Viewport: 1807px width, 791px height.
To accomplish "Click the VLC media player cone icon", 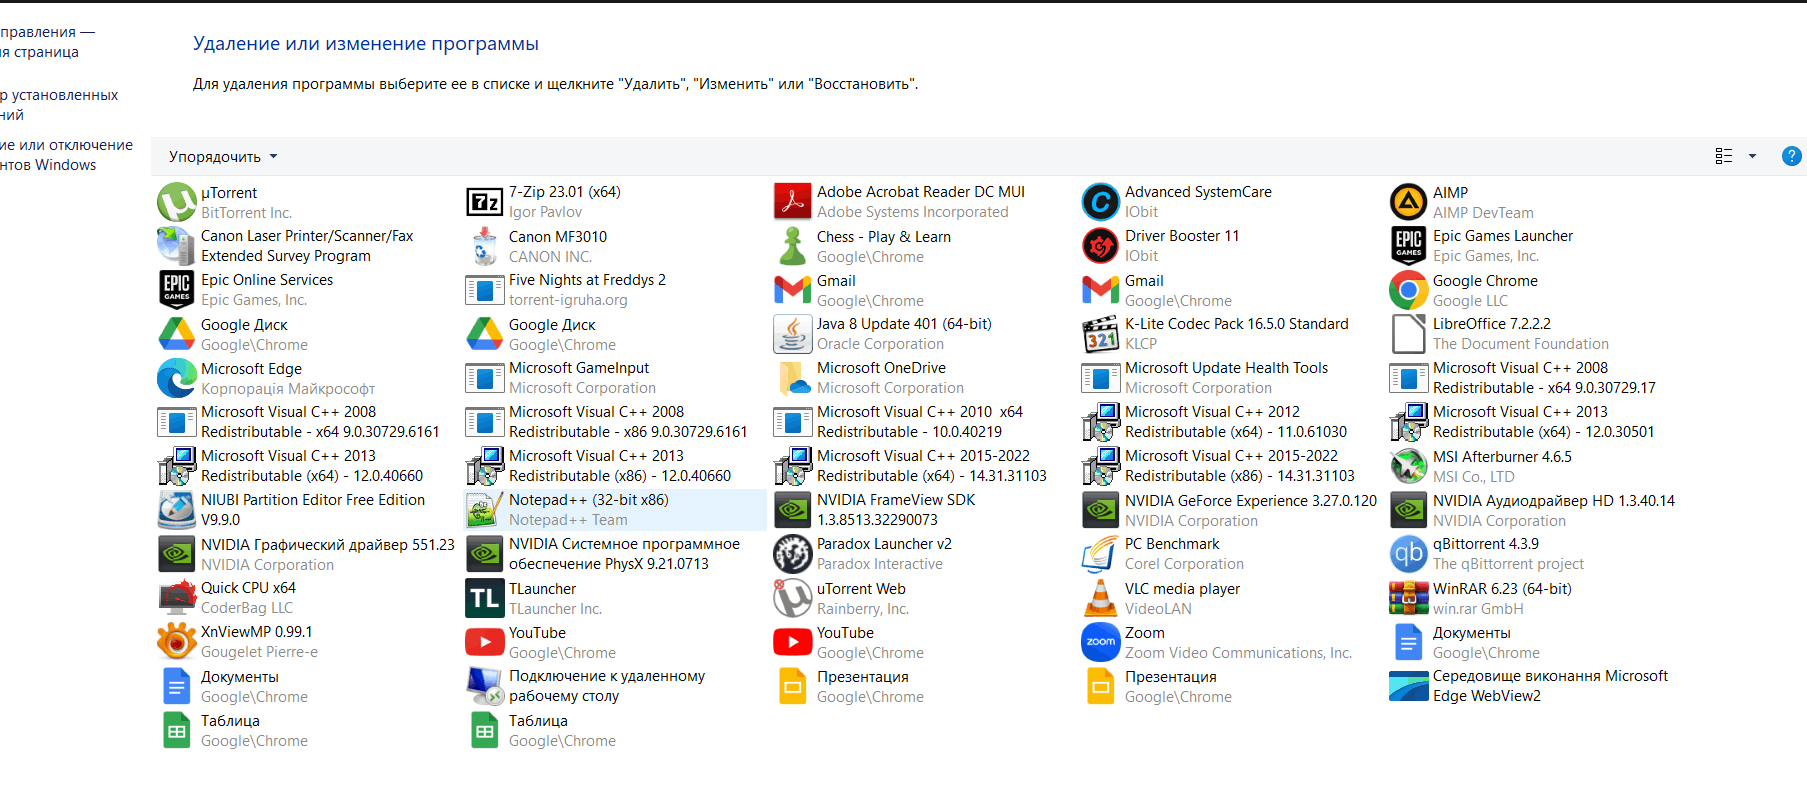I will pyautogui.click(x=1101, y=598).
